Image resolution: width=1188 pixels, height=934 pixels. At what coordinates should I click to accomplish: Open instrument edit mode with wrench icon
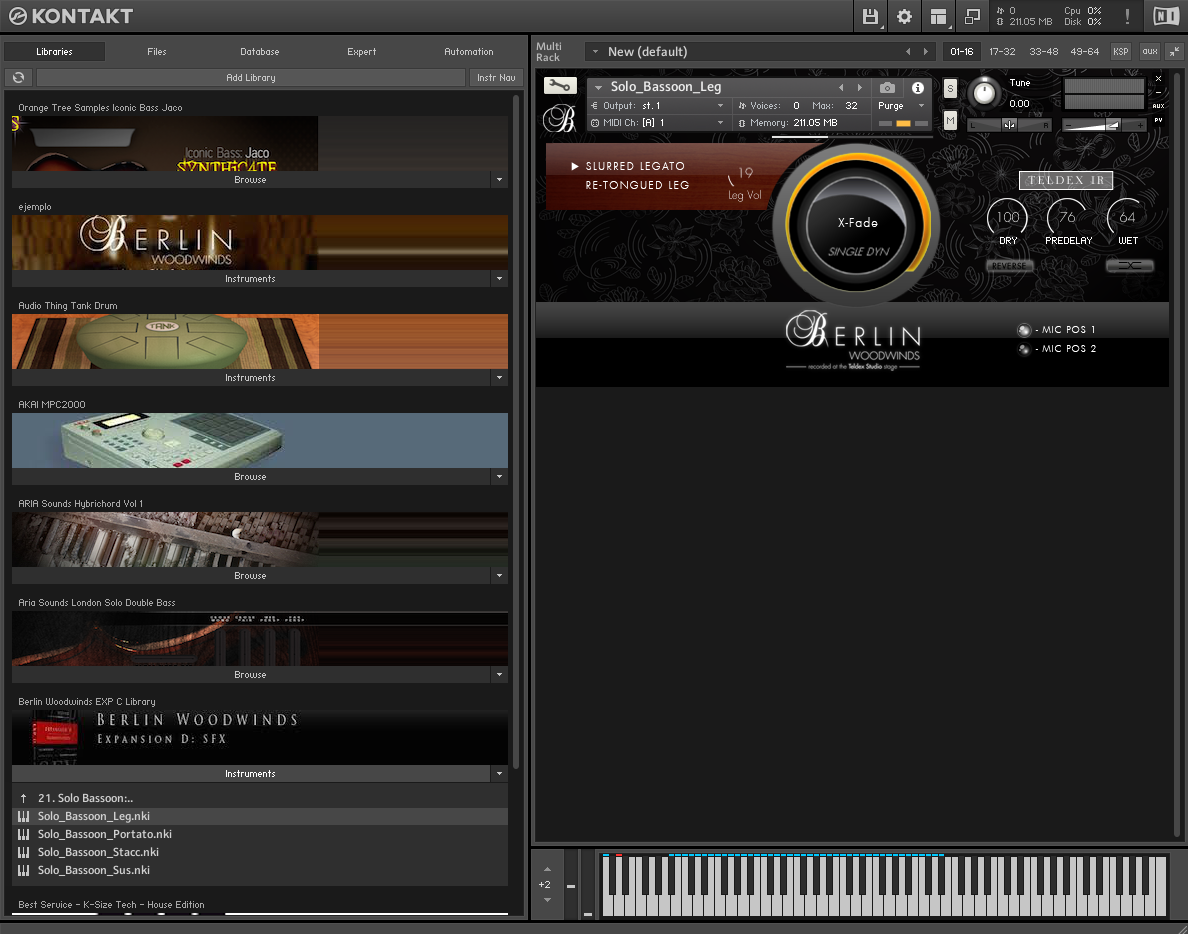click(560, 86)
